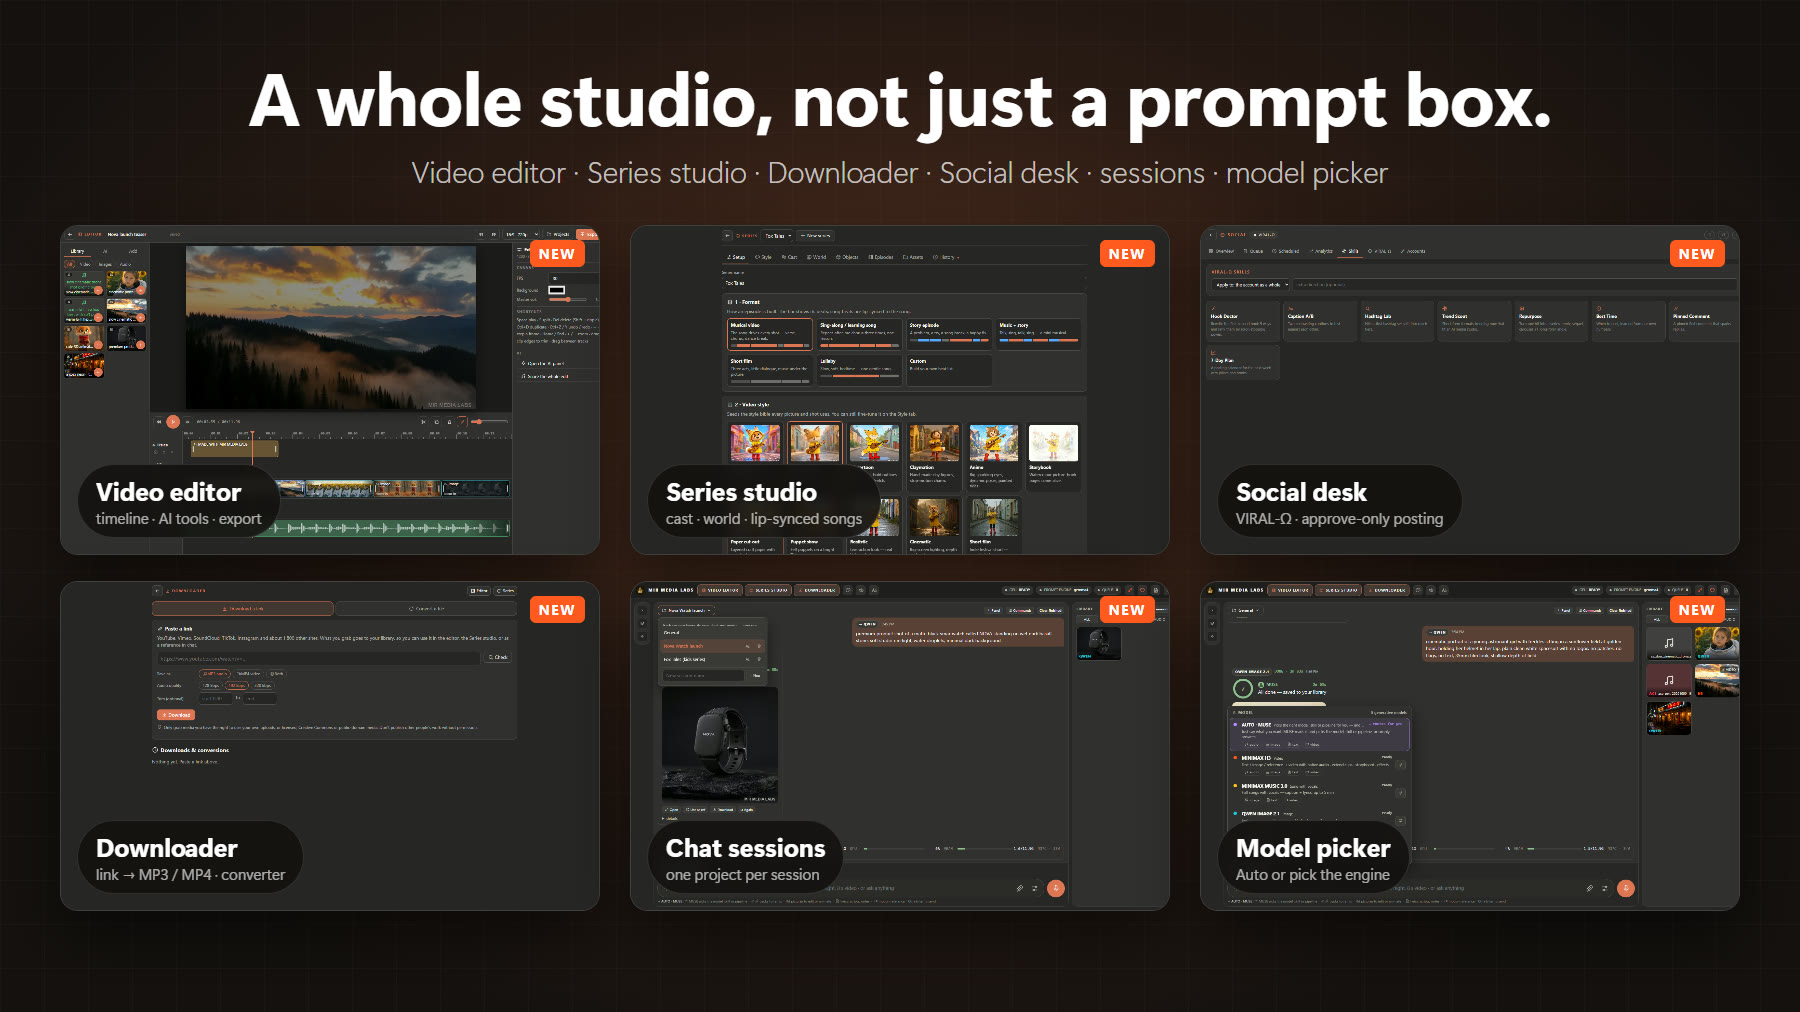Select Sing-along / learning song format card
Screen dimensions: 1800x1012
click(859, 334)
